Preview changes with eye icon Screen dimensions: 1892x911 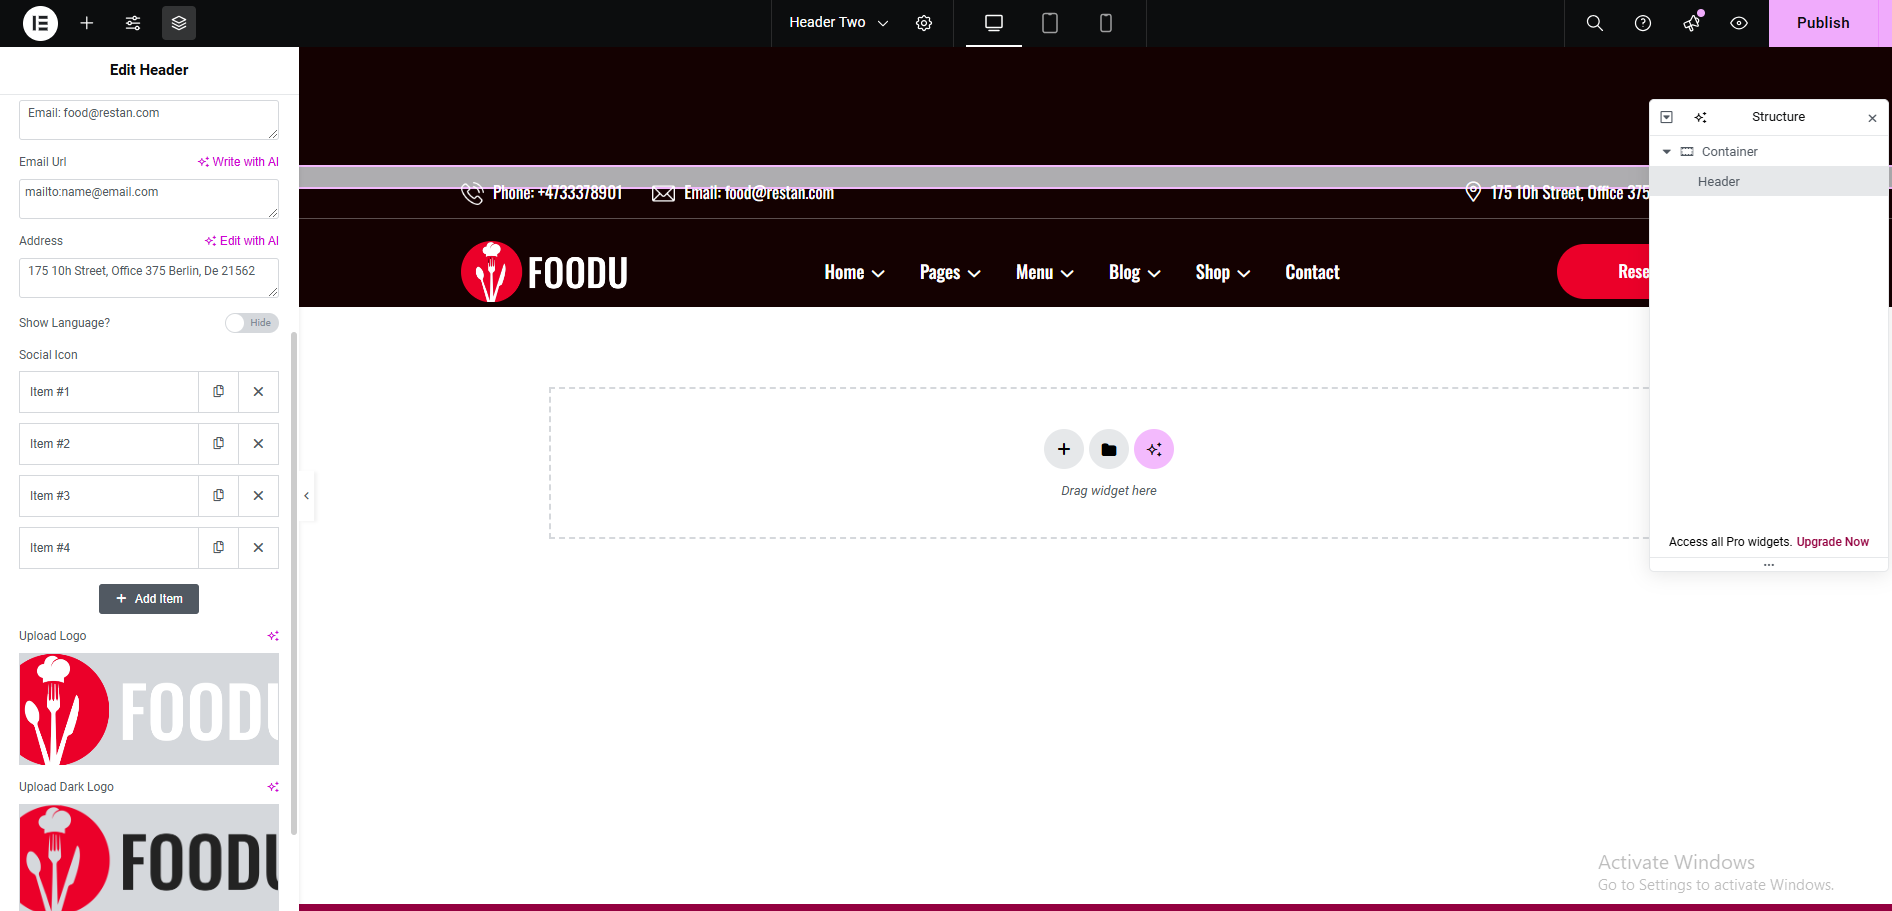click(x=1739, y=23)
